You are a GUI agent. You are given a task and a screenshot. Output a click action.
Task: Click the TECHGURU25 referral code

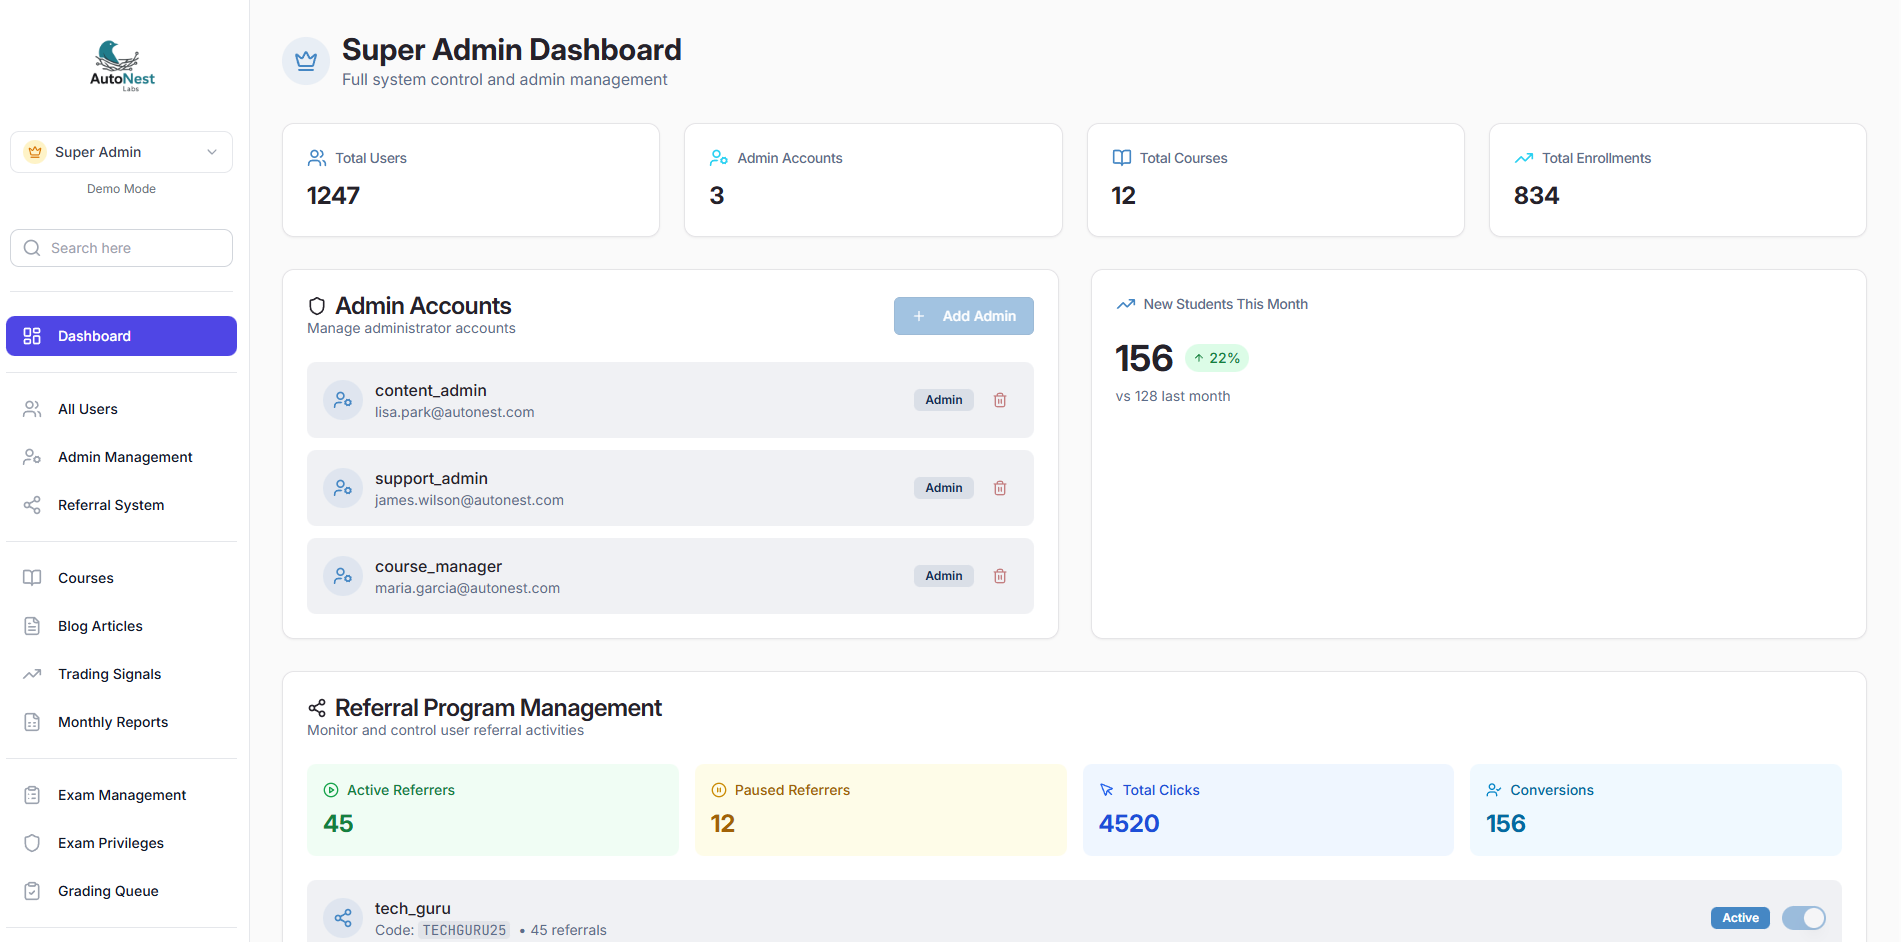click(464, 930)
